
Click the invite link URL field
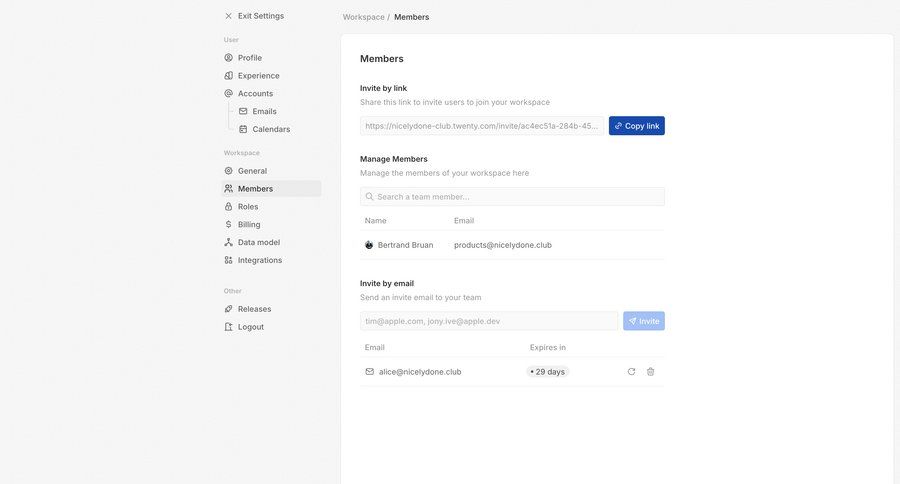pos(482,126)
